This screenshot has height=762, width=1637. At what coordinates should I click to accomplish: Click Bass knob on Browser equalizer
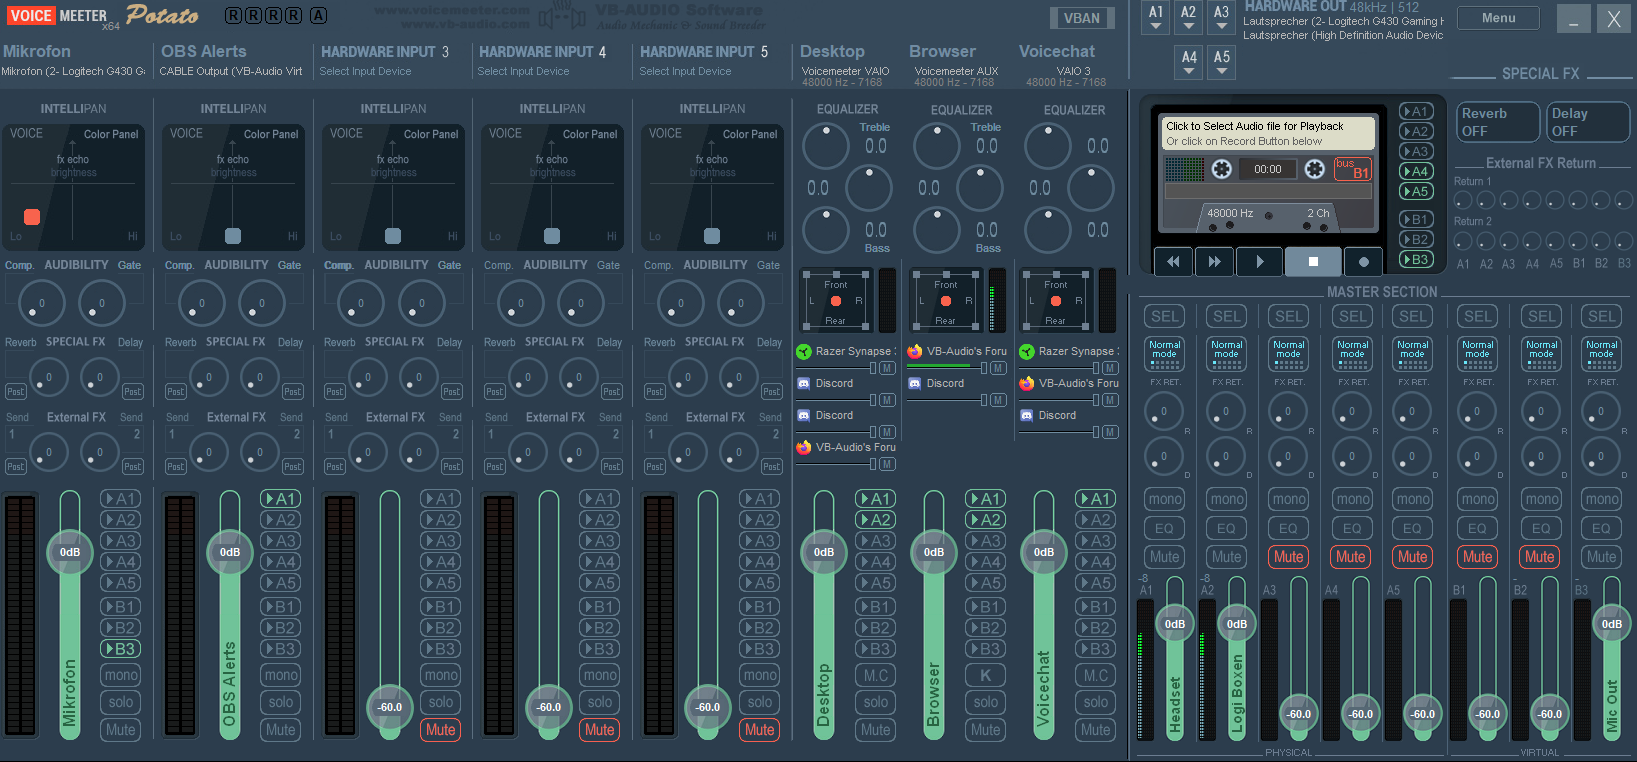click(x=937, y=230)
